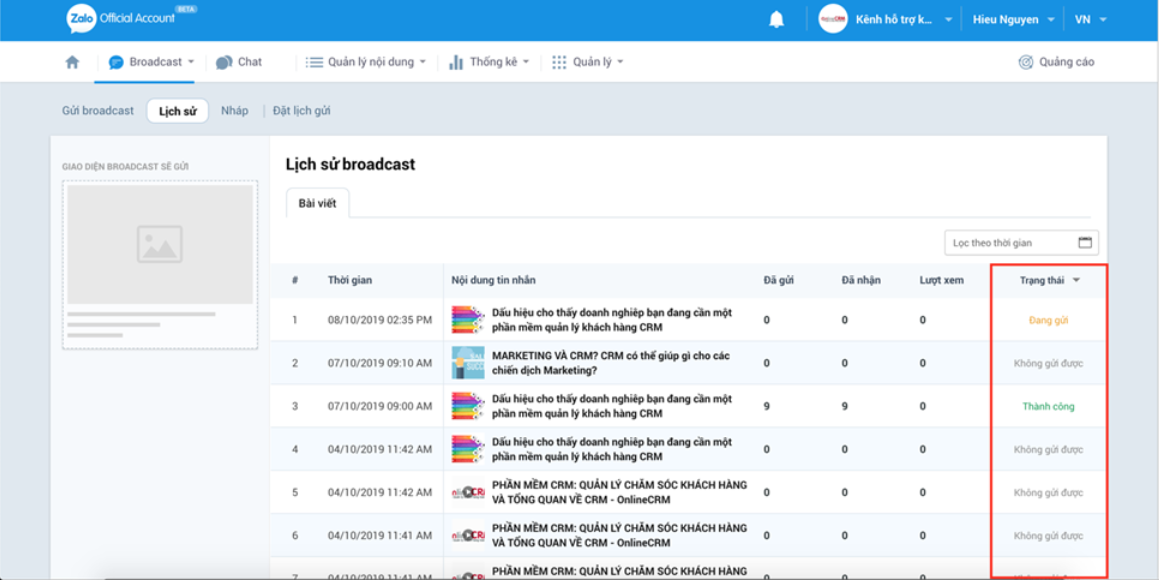Viewport: 1159px width, 580px height.
Task: Select the Lịch sử tab
Action: (x=177, y=111)
